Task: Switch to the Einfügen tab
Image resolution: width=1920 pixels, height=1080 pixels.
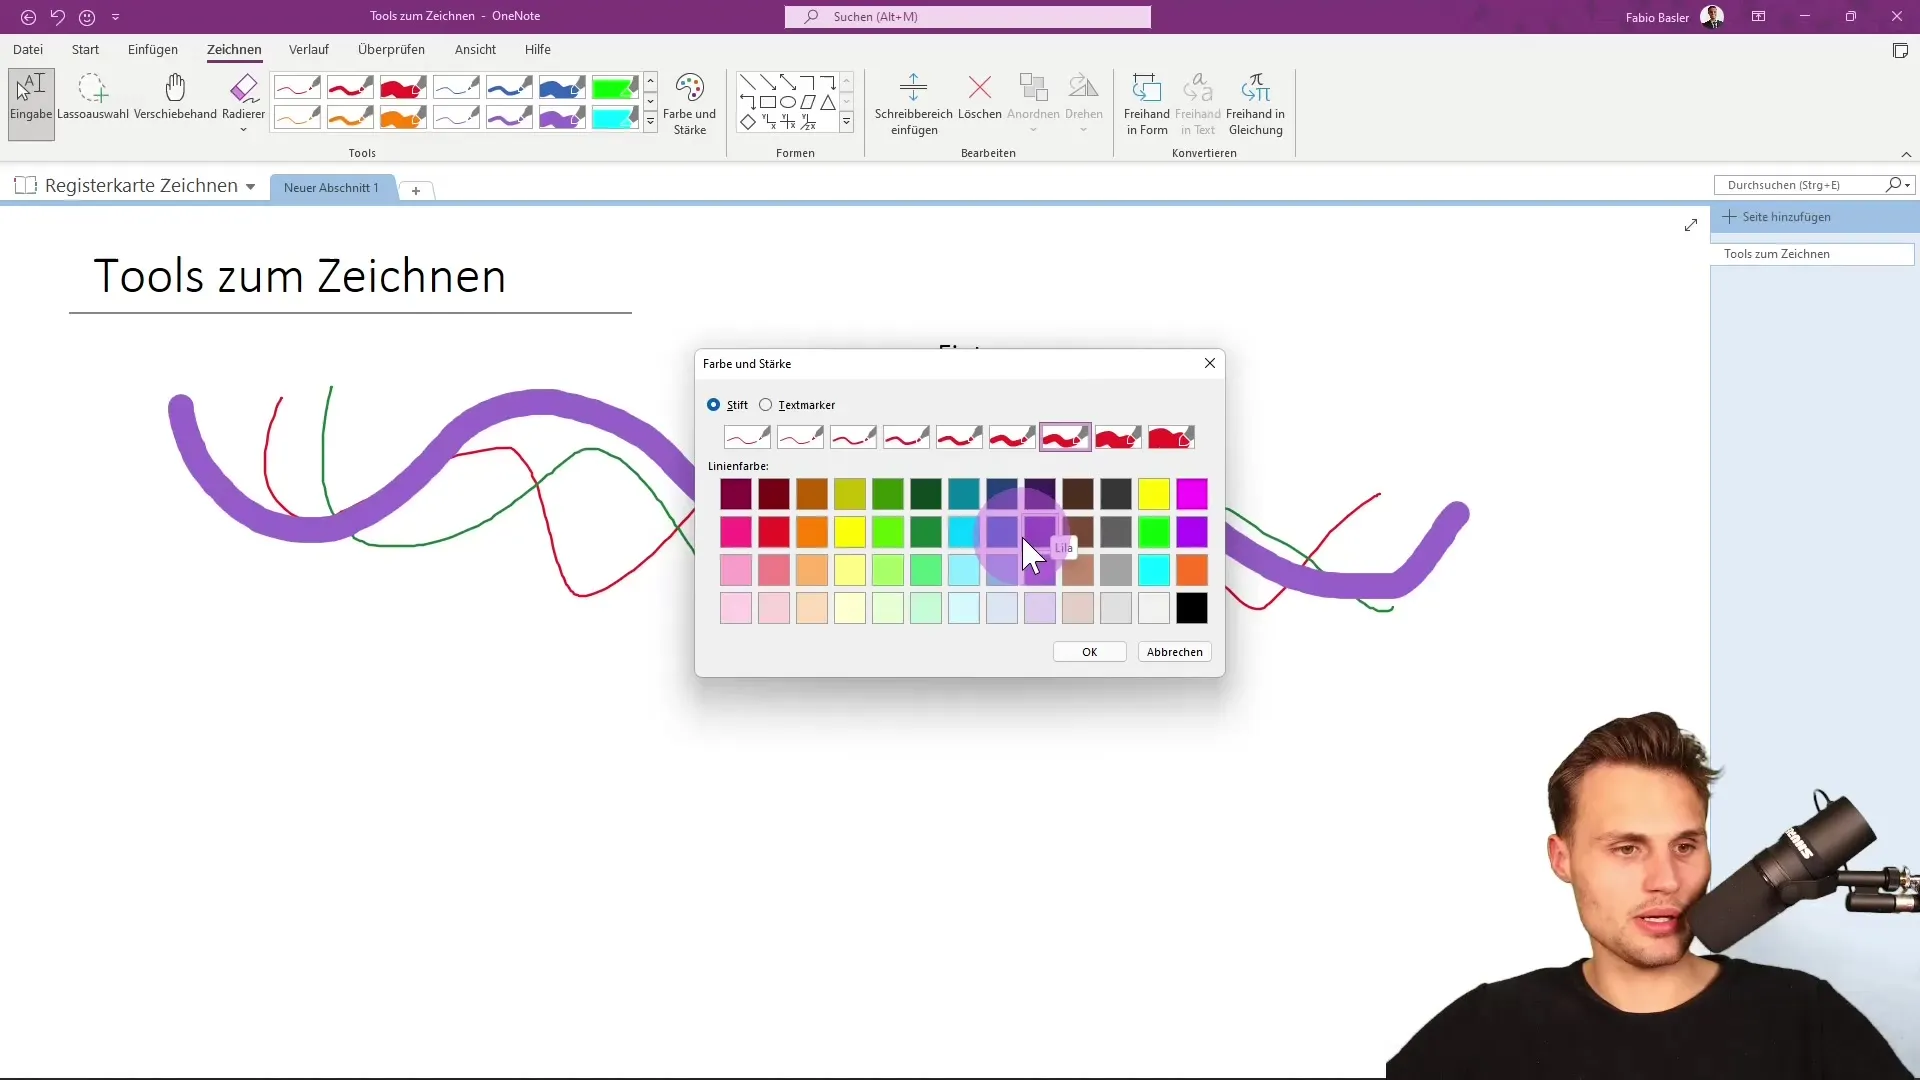Action: [x=153, y=49]
